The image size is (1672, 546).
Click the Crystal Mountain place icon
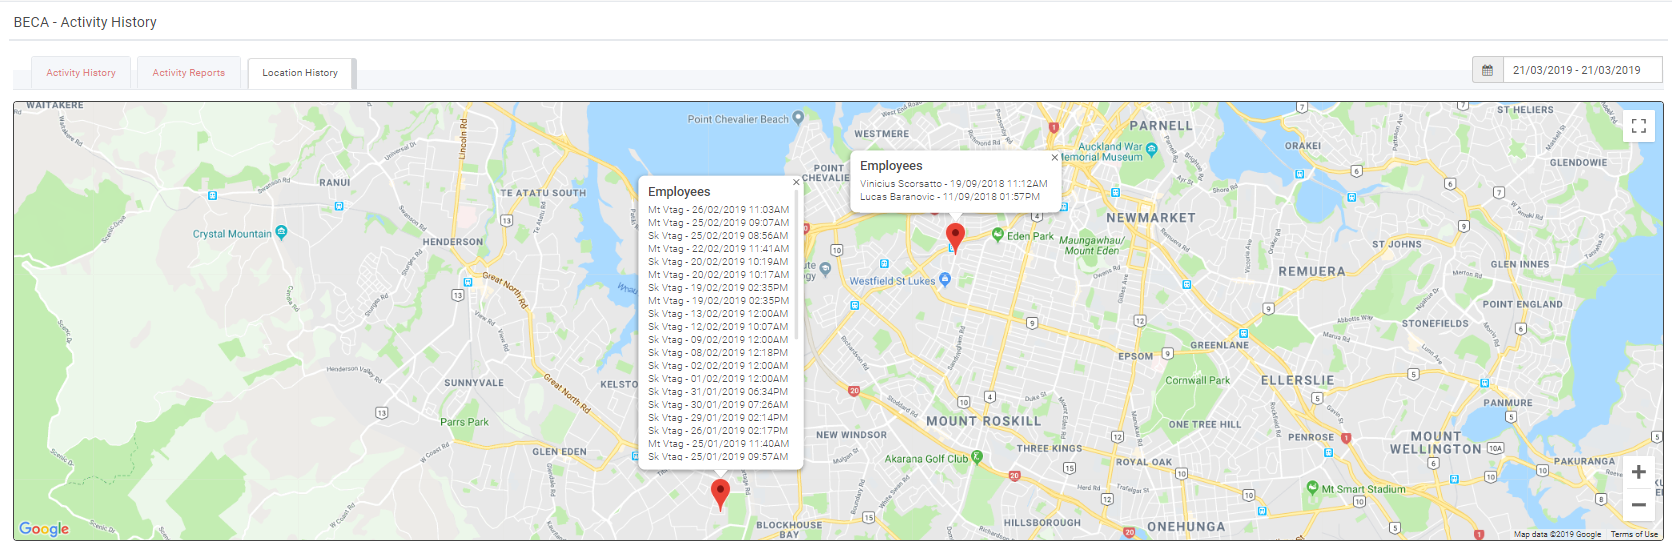[x=282, y=232]
